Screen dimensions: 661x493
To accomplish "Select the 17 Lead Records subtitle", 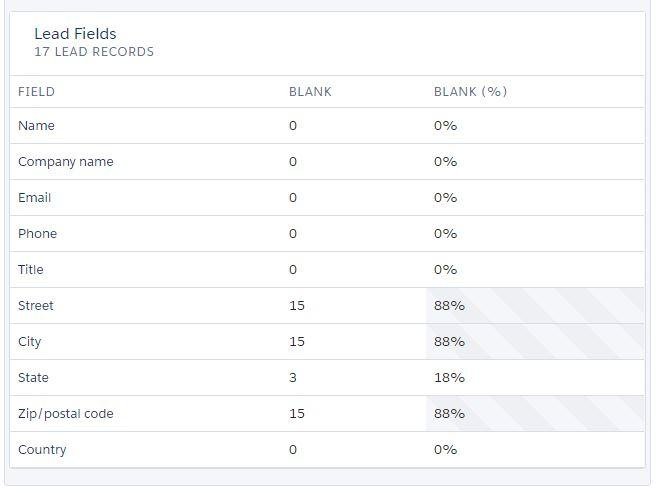I will click(x=94, y=51).
